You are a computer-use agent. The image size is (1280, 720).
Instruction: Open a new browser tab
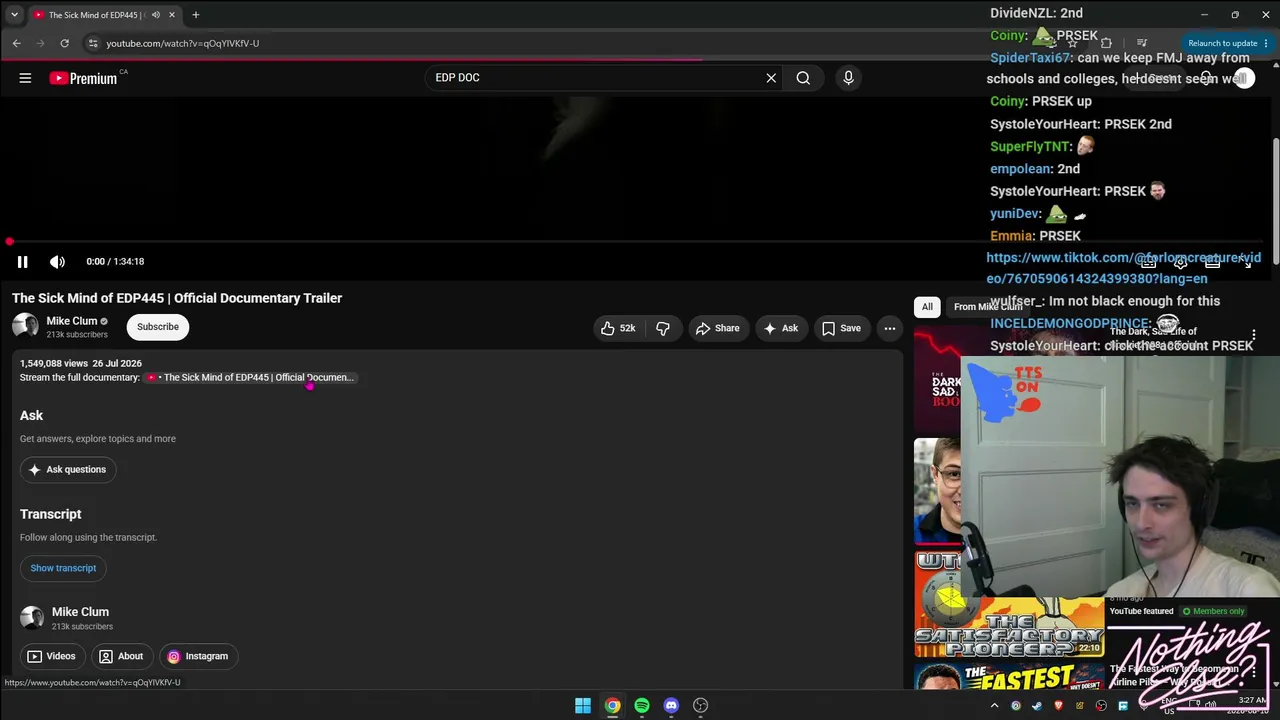(196, 15)
